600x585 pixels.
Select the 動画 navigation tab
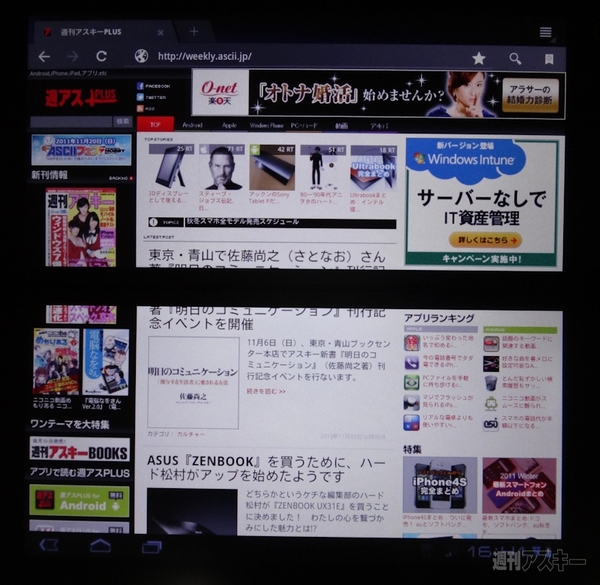(x=341, y=125)
